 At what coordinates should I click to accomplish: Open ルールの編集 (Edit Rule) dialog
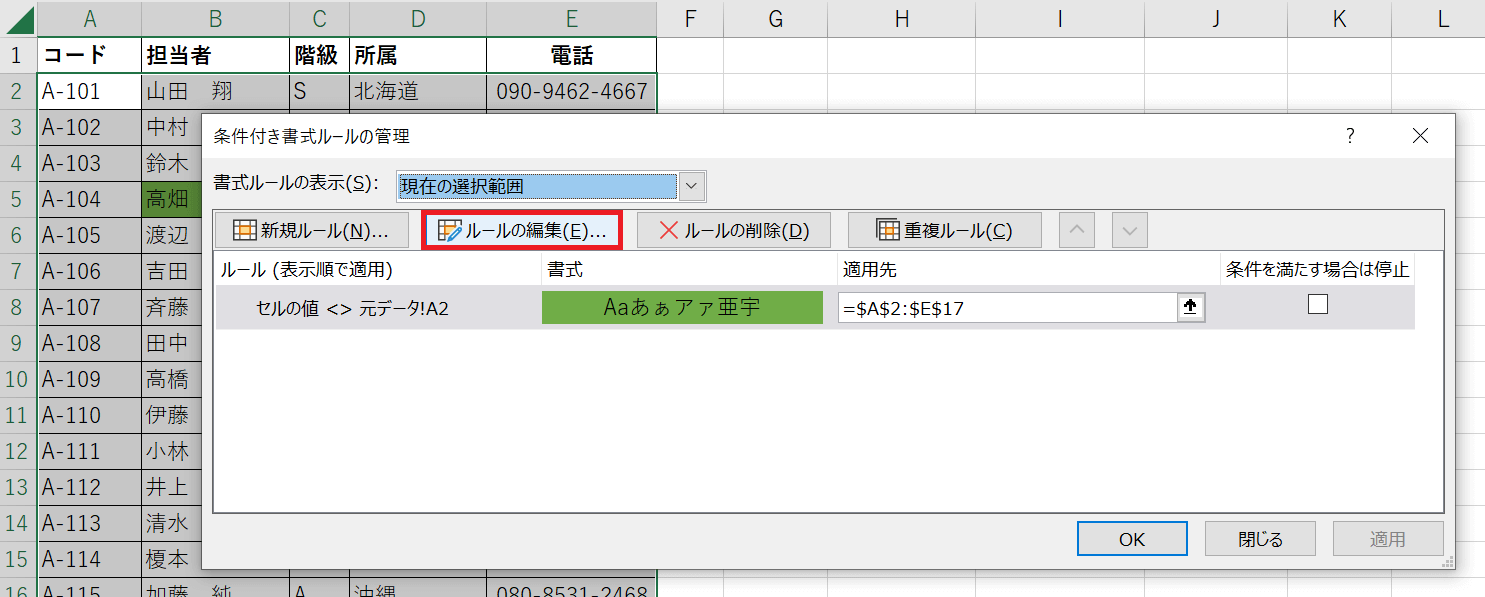point(522,231)
